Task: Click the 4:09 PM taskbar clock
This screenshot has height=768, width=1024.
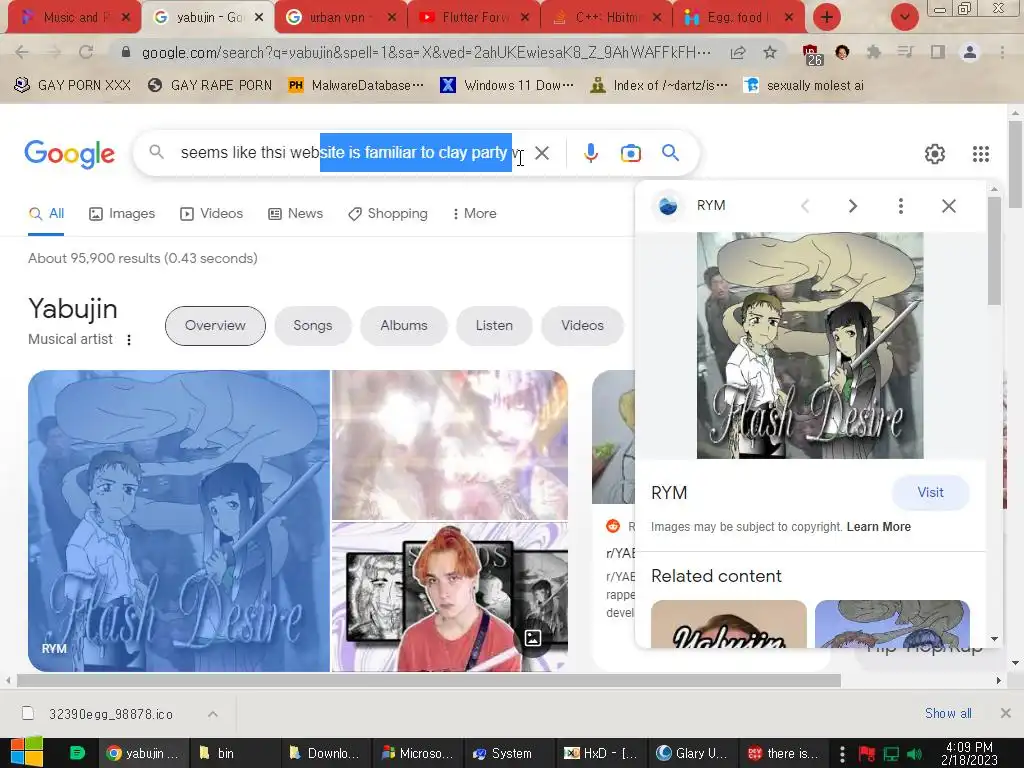Action: point(969,753)
